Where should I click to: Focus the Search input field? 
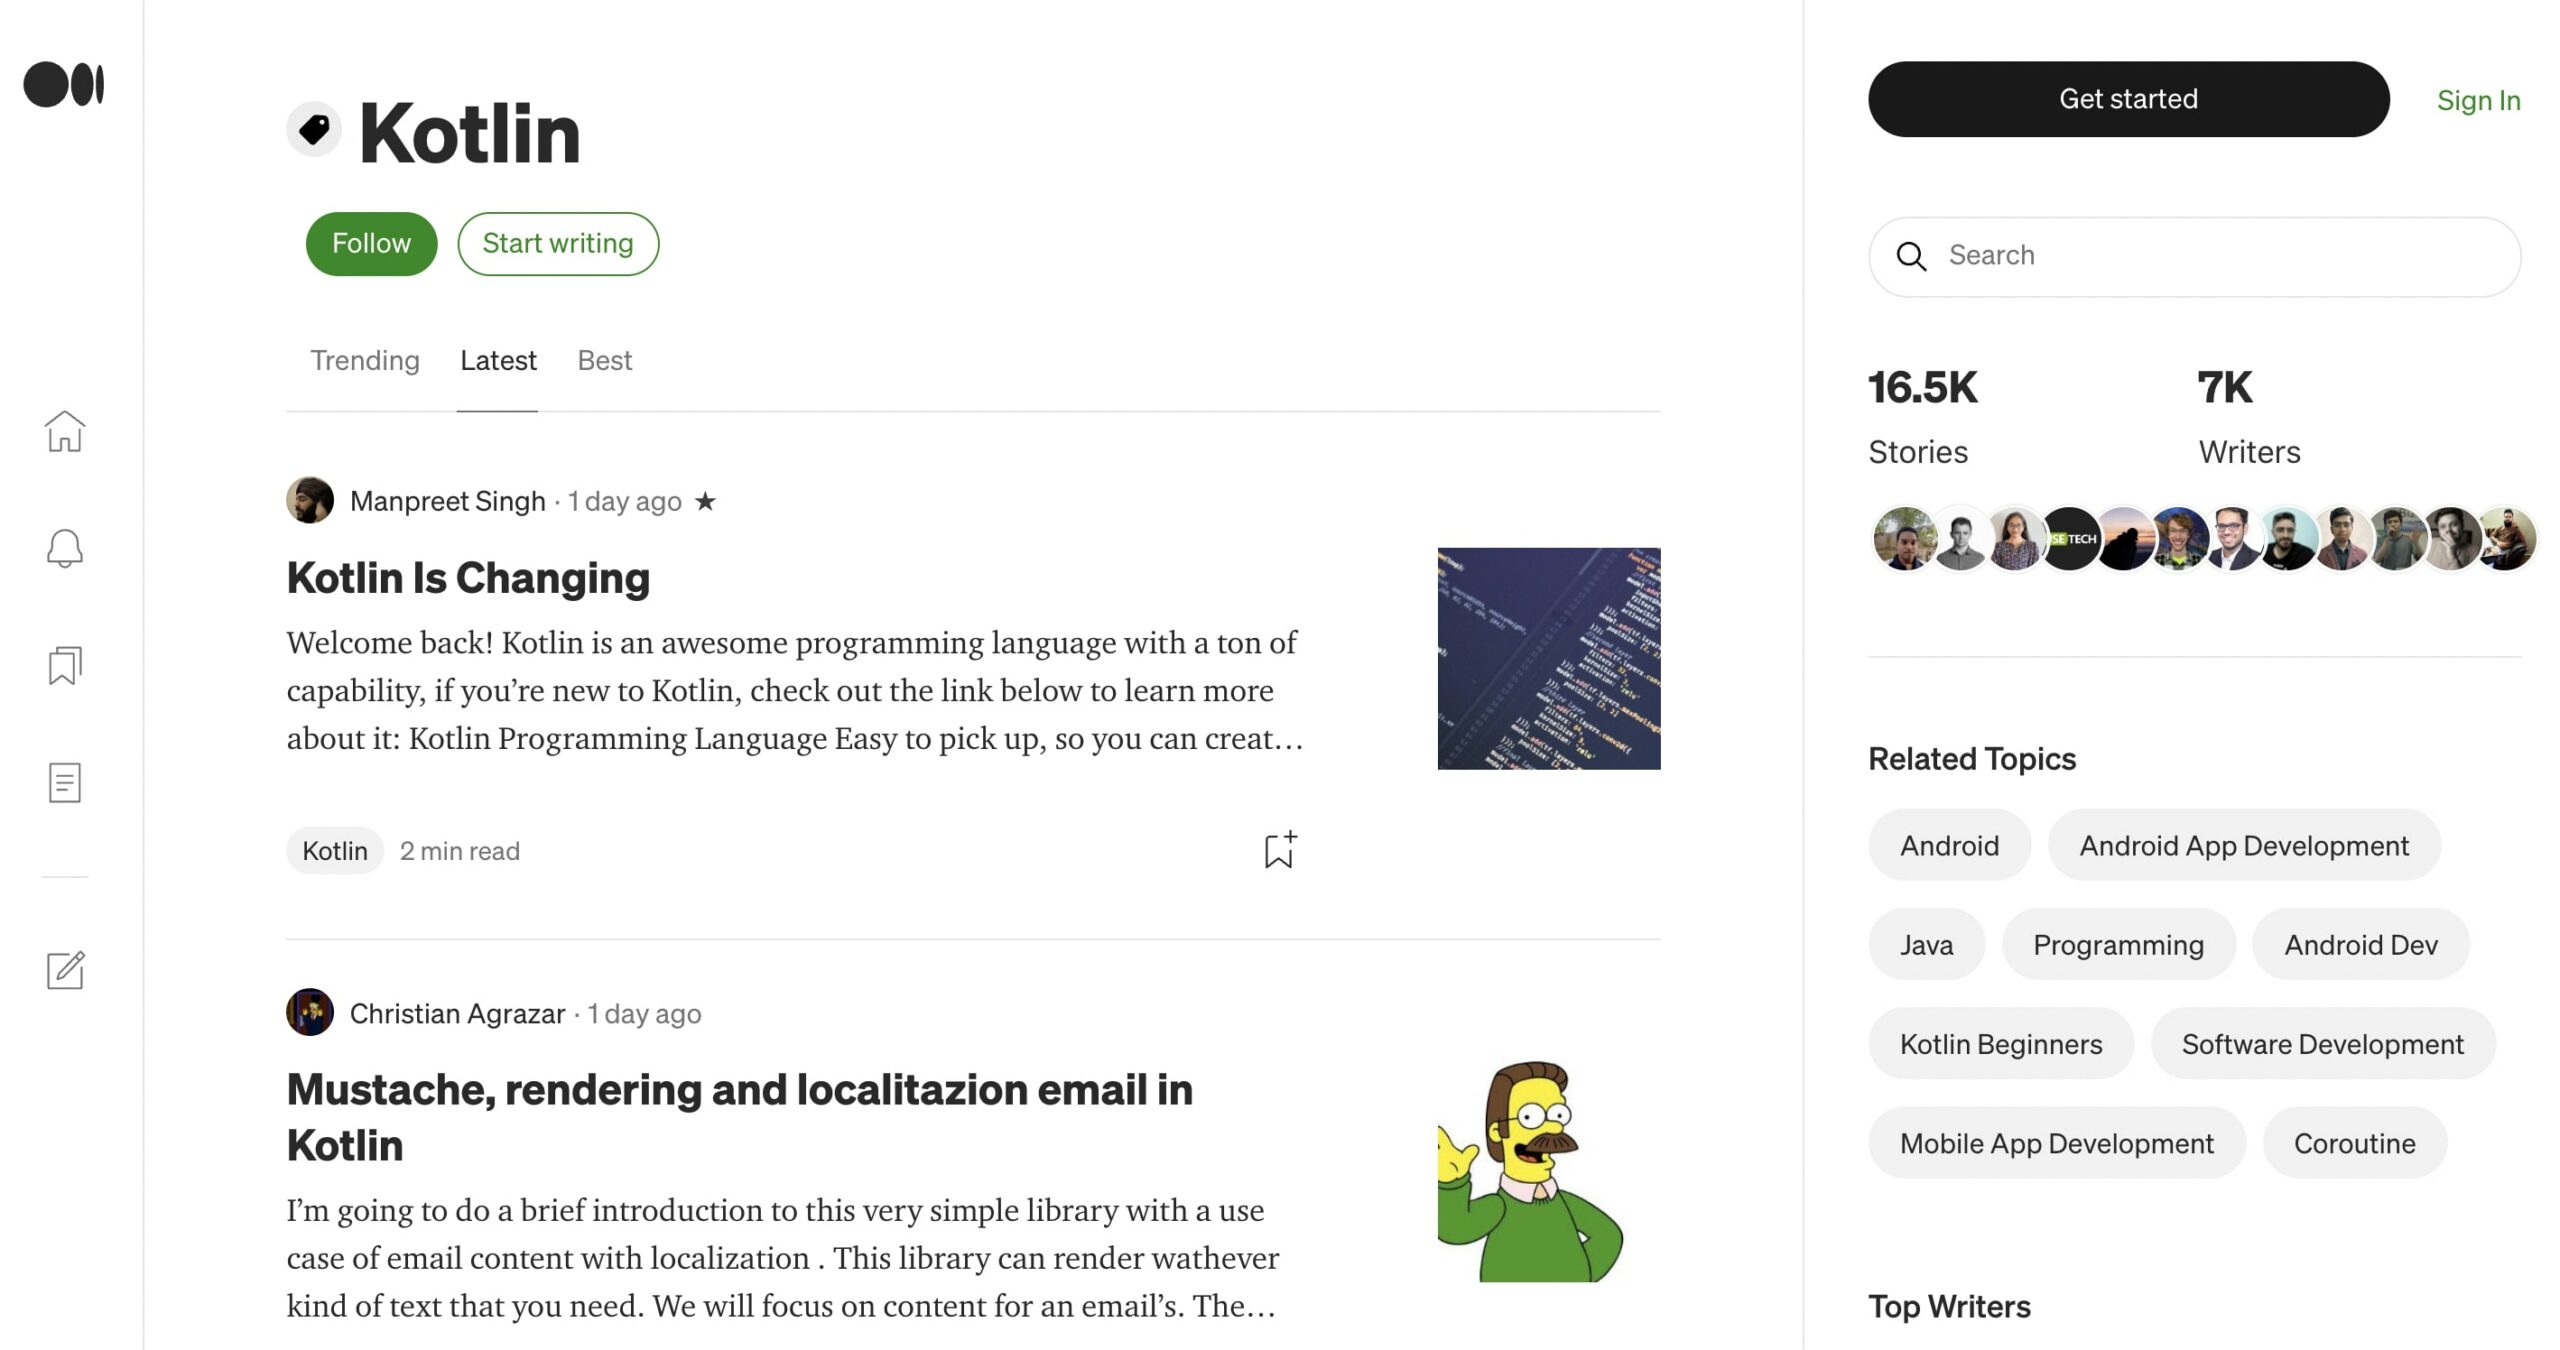[2195, 256]
